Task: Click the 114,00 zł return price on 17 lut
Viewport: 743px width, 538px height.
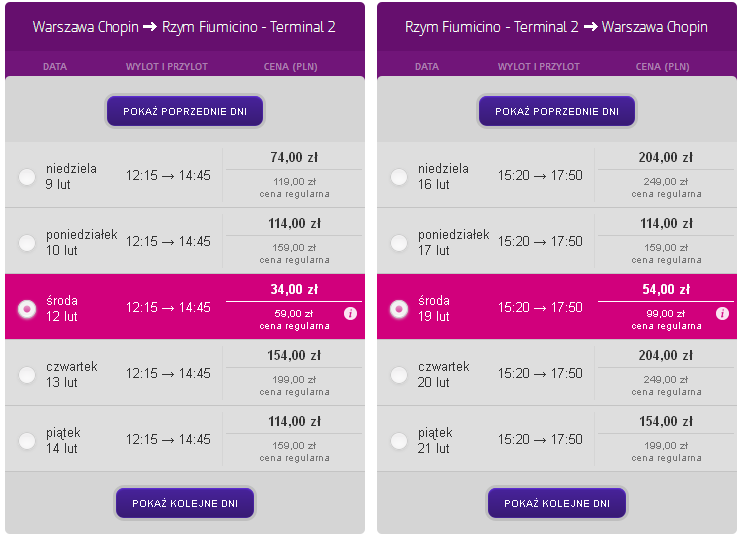Action: 666,223
